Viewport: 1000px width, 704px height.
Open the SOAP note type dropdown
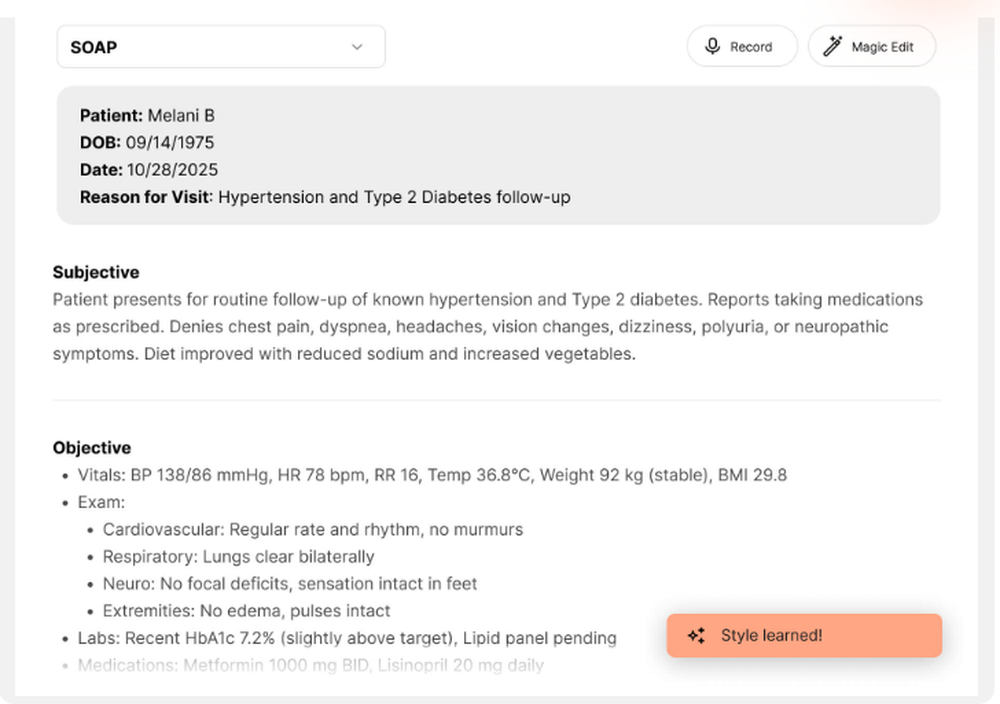click(x=220, y=47)
